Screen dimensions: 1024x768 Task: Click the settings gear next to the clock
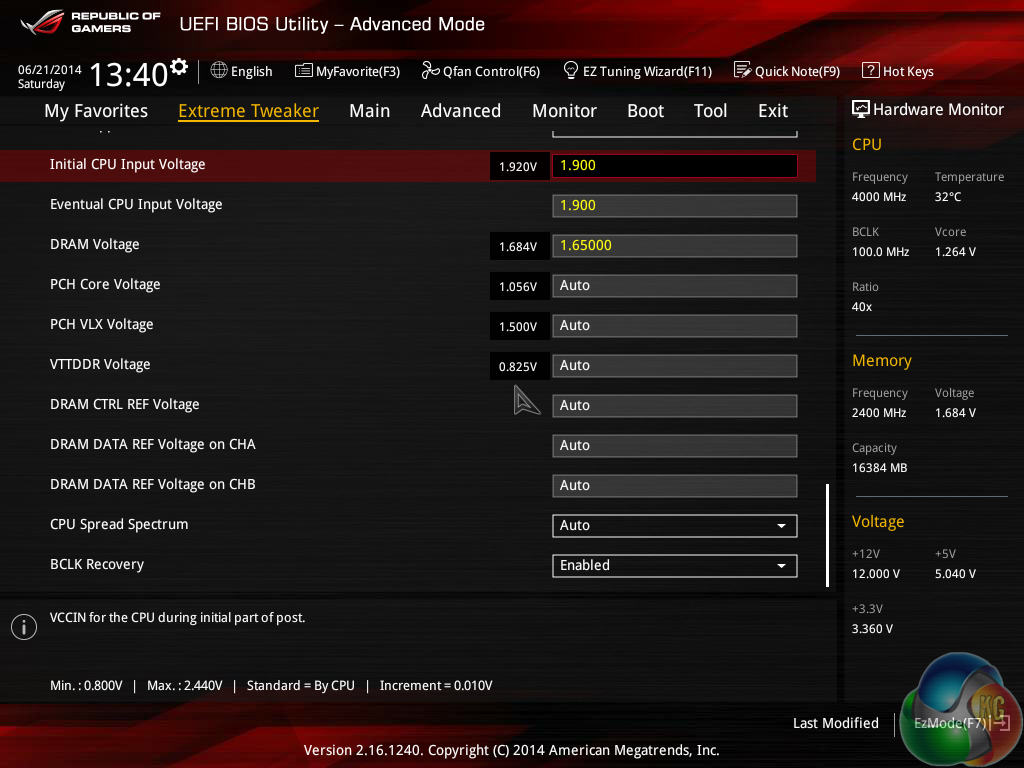[178, 67]
